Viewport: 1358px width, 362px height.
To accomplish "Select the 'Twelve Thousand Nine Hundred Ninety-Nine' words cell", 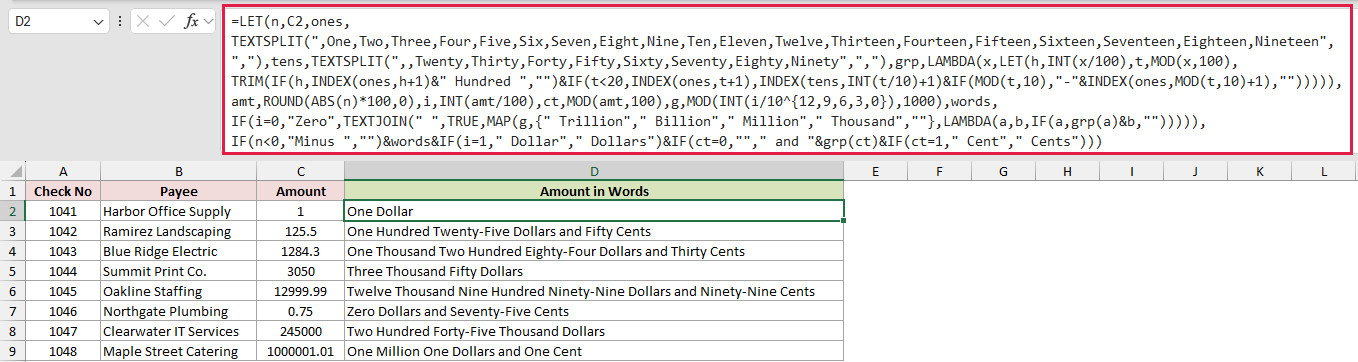I will click(594, 291).
